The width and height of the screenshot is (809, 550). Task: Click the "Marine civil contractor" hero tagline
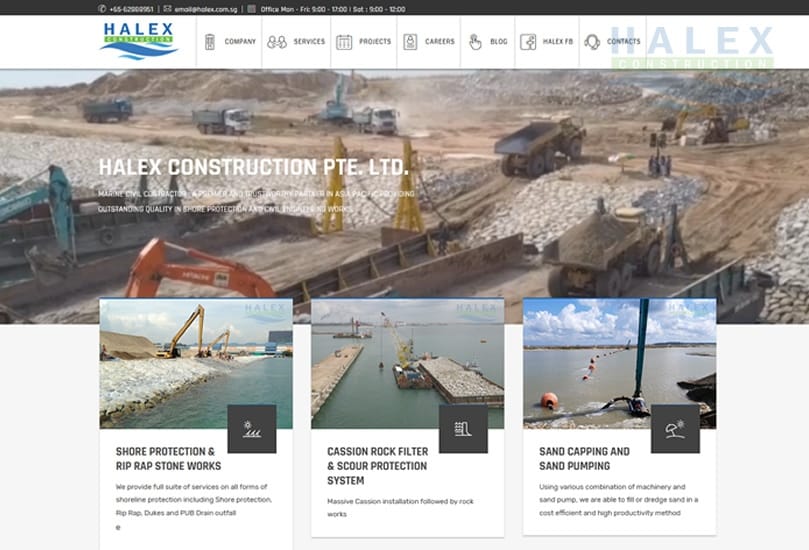click(256, 201)
